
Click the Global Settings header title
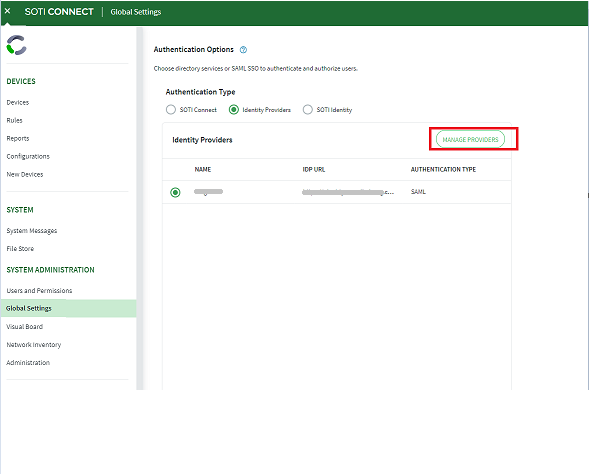pos(136,12)
